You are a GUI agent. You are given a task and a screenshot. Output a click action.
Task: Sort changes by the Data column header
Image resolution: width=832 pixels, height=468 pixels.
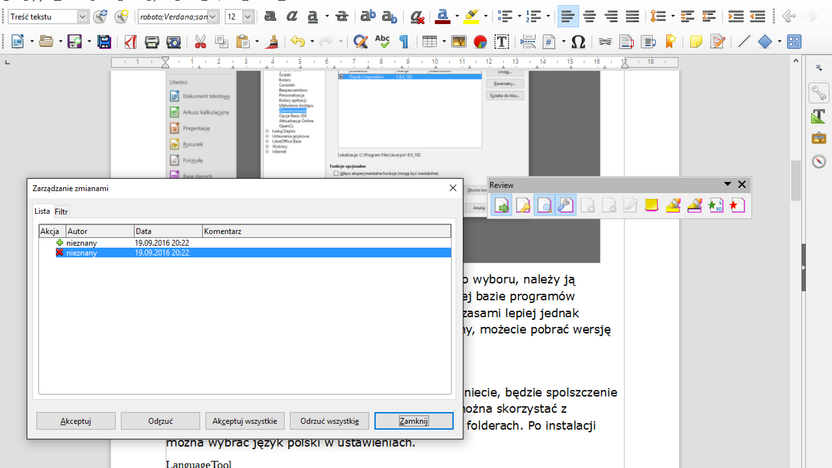168,231
